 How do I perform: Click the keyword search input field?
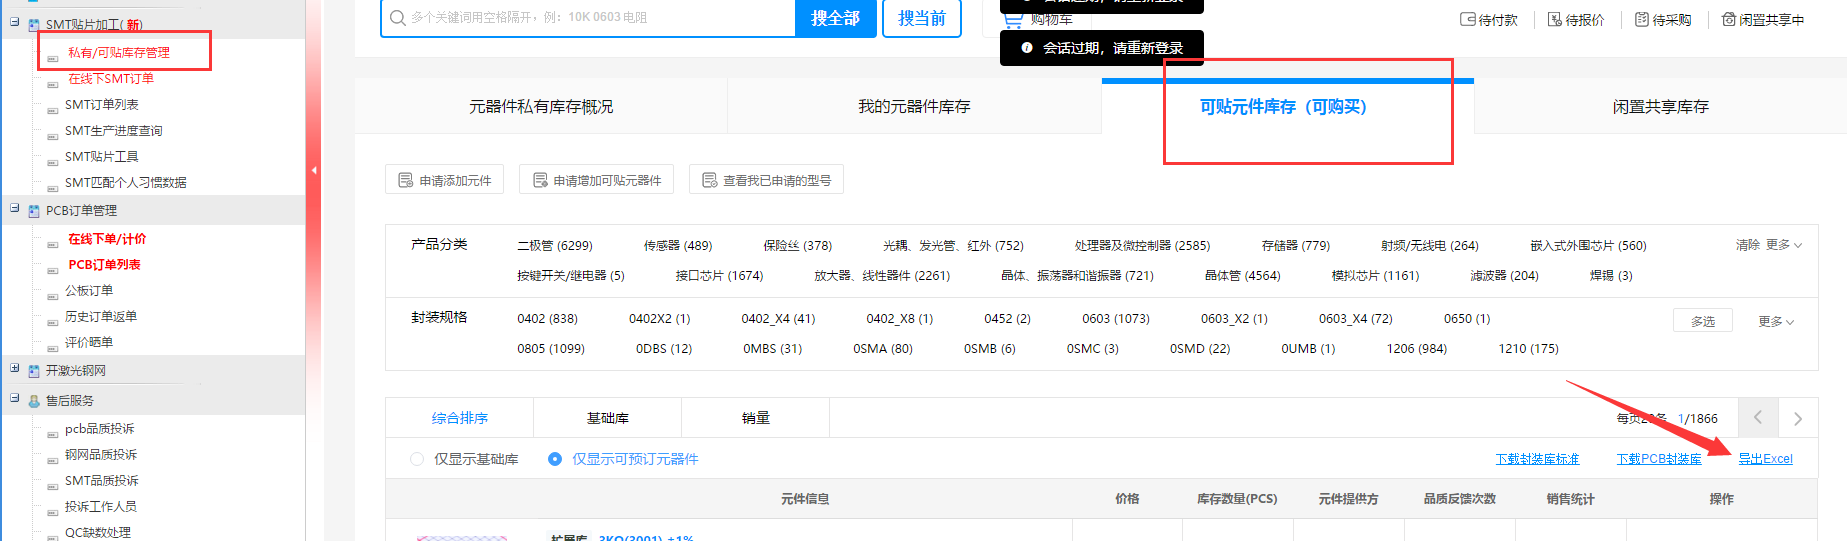click(x=590, y=18)
